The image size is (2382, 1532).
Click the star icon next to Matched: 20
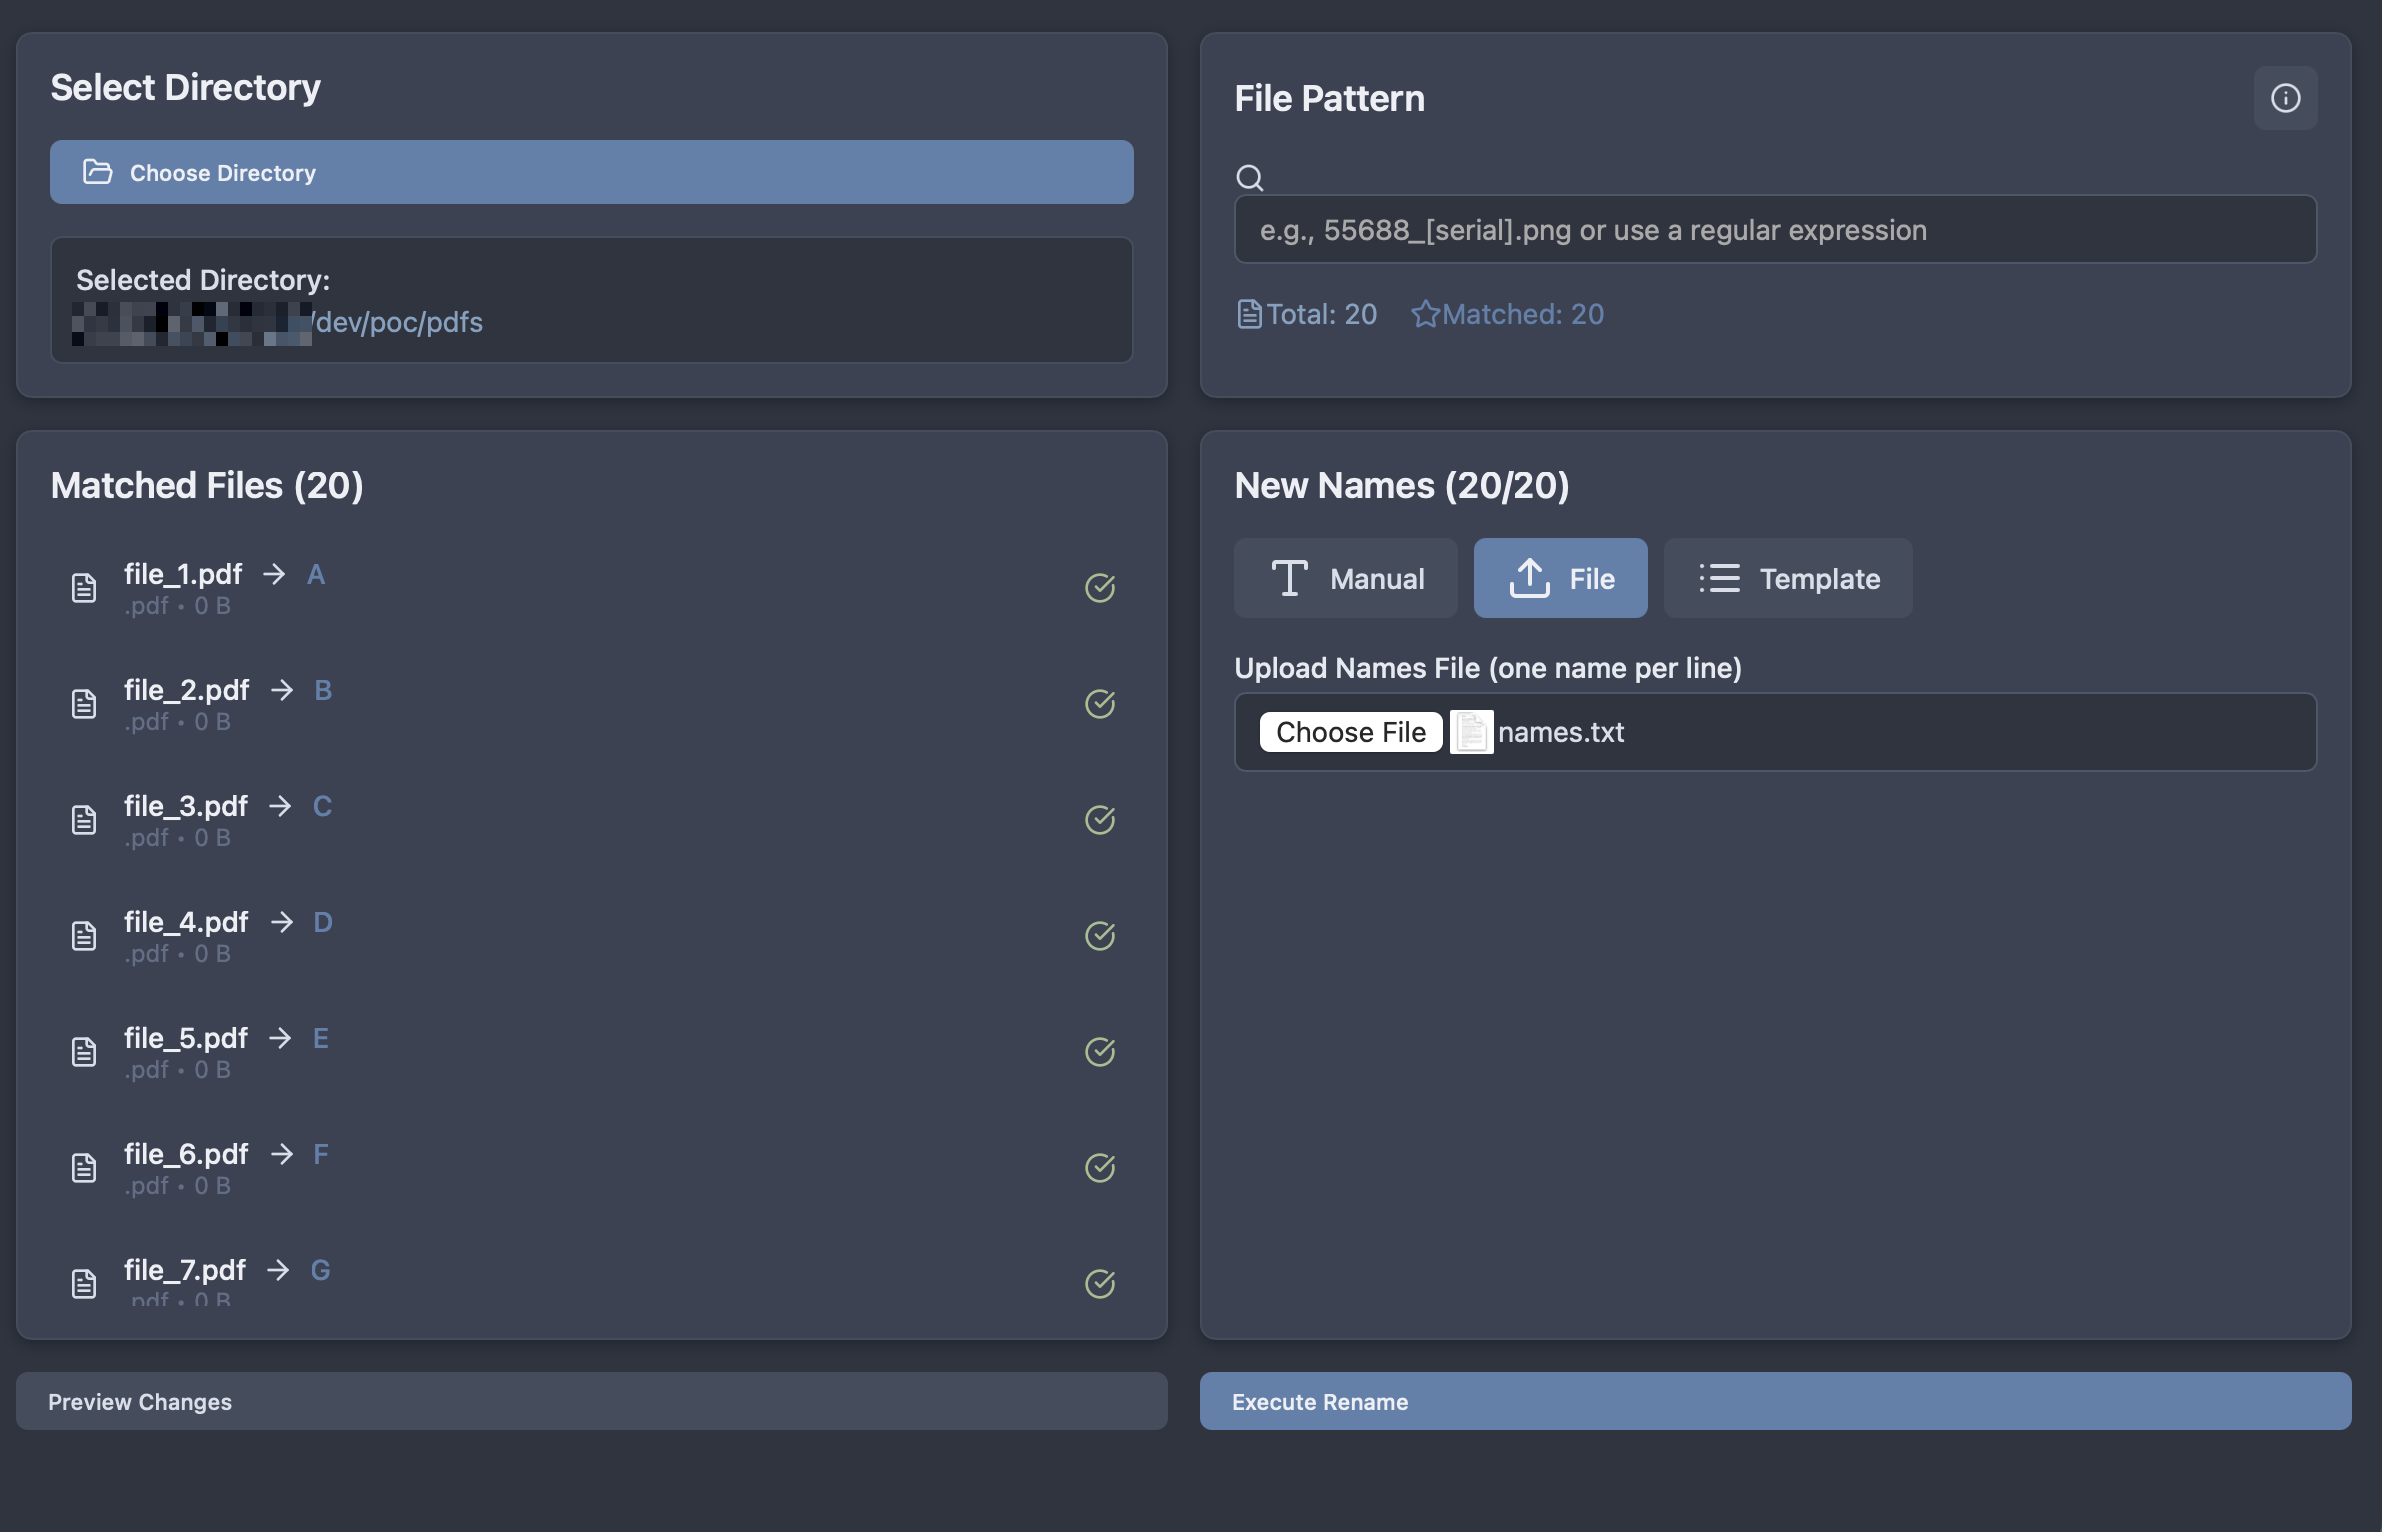[x=1424, y=314]
